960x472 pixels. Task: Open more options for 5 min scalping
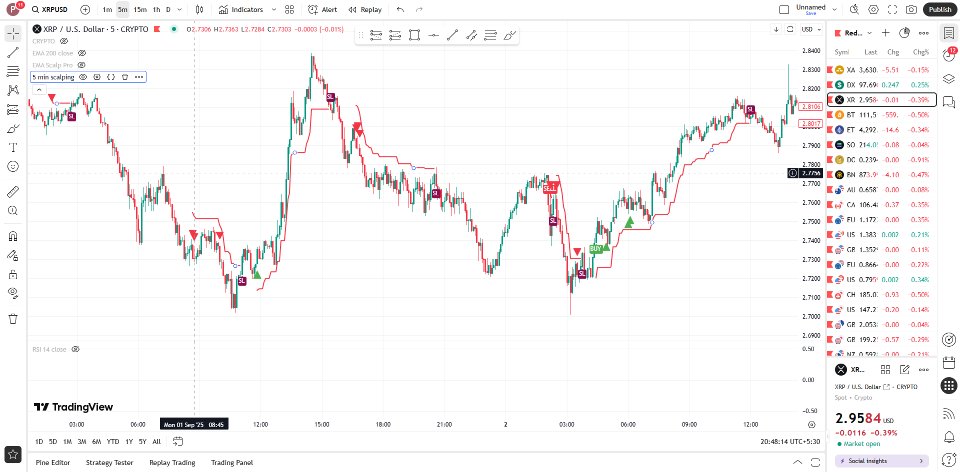tap(139, 77)
